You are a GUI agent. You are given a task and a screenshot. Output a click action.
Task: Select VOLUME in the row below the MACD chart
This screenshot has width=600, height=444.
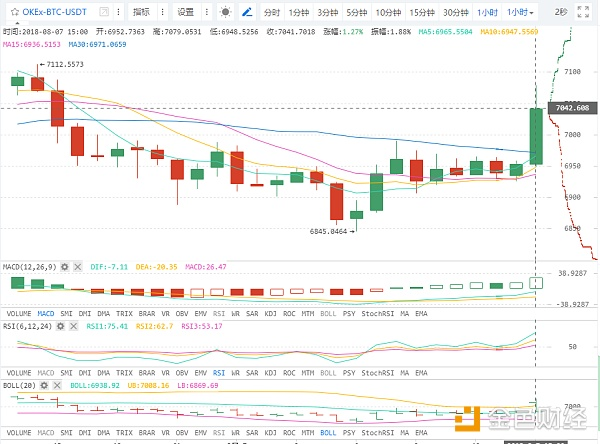(19, 313)
